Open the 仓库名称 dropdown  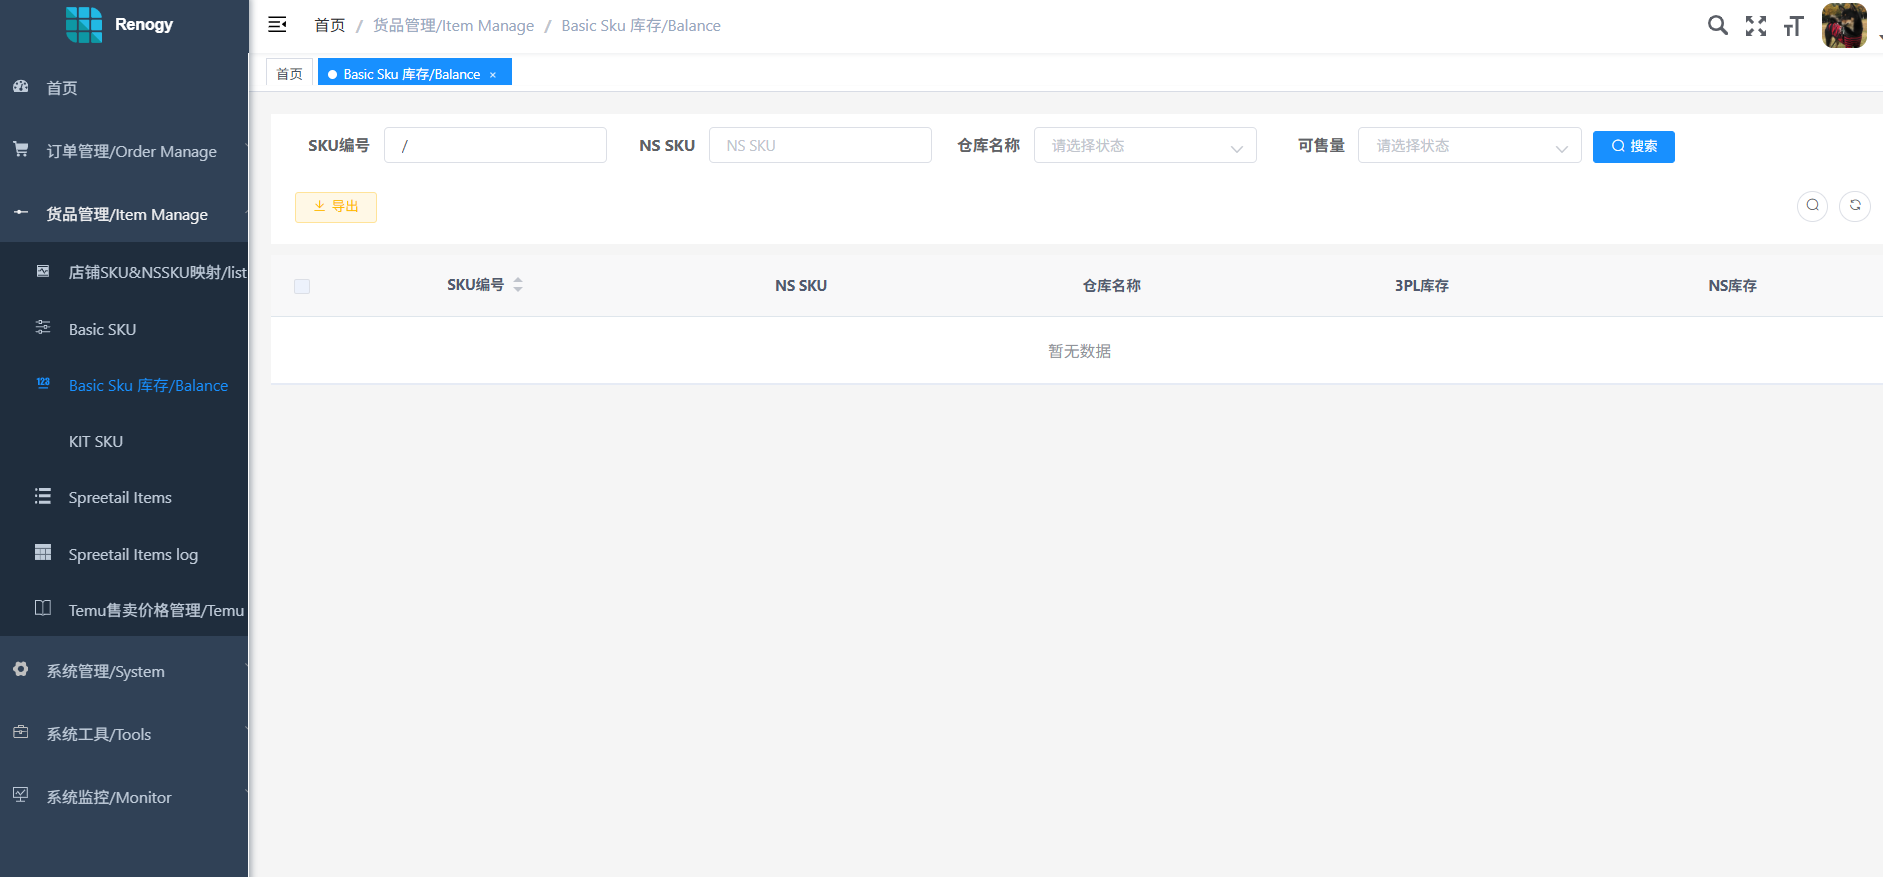1144,146
